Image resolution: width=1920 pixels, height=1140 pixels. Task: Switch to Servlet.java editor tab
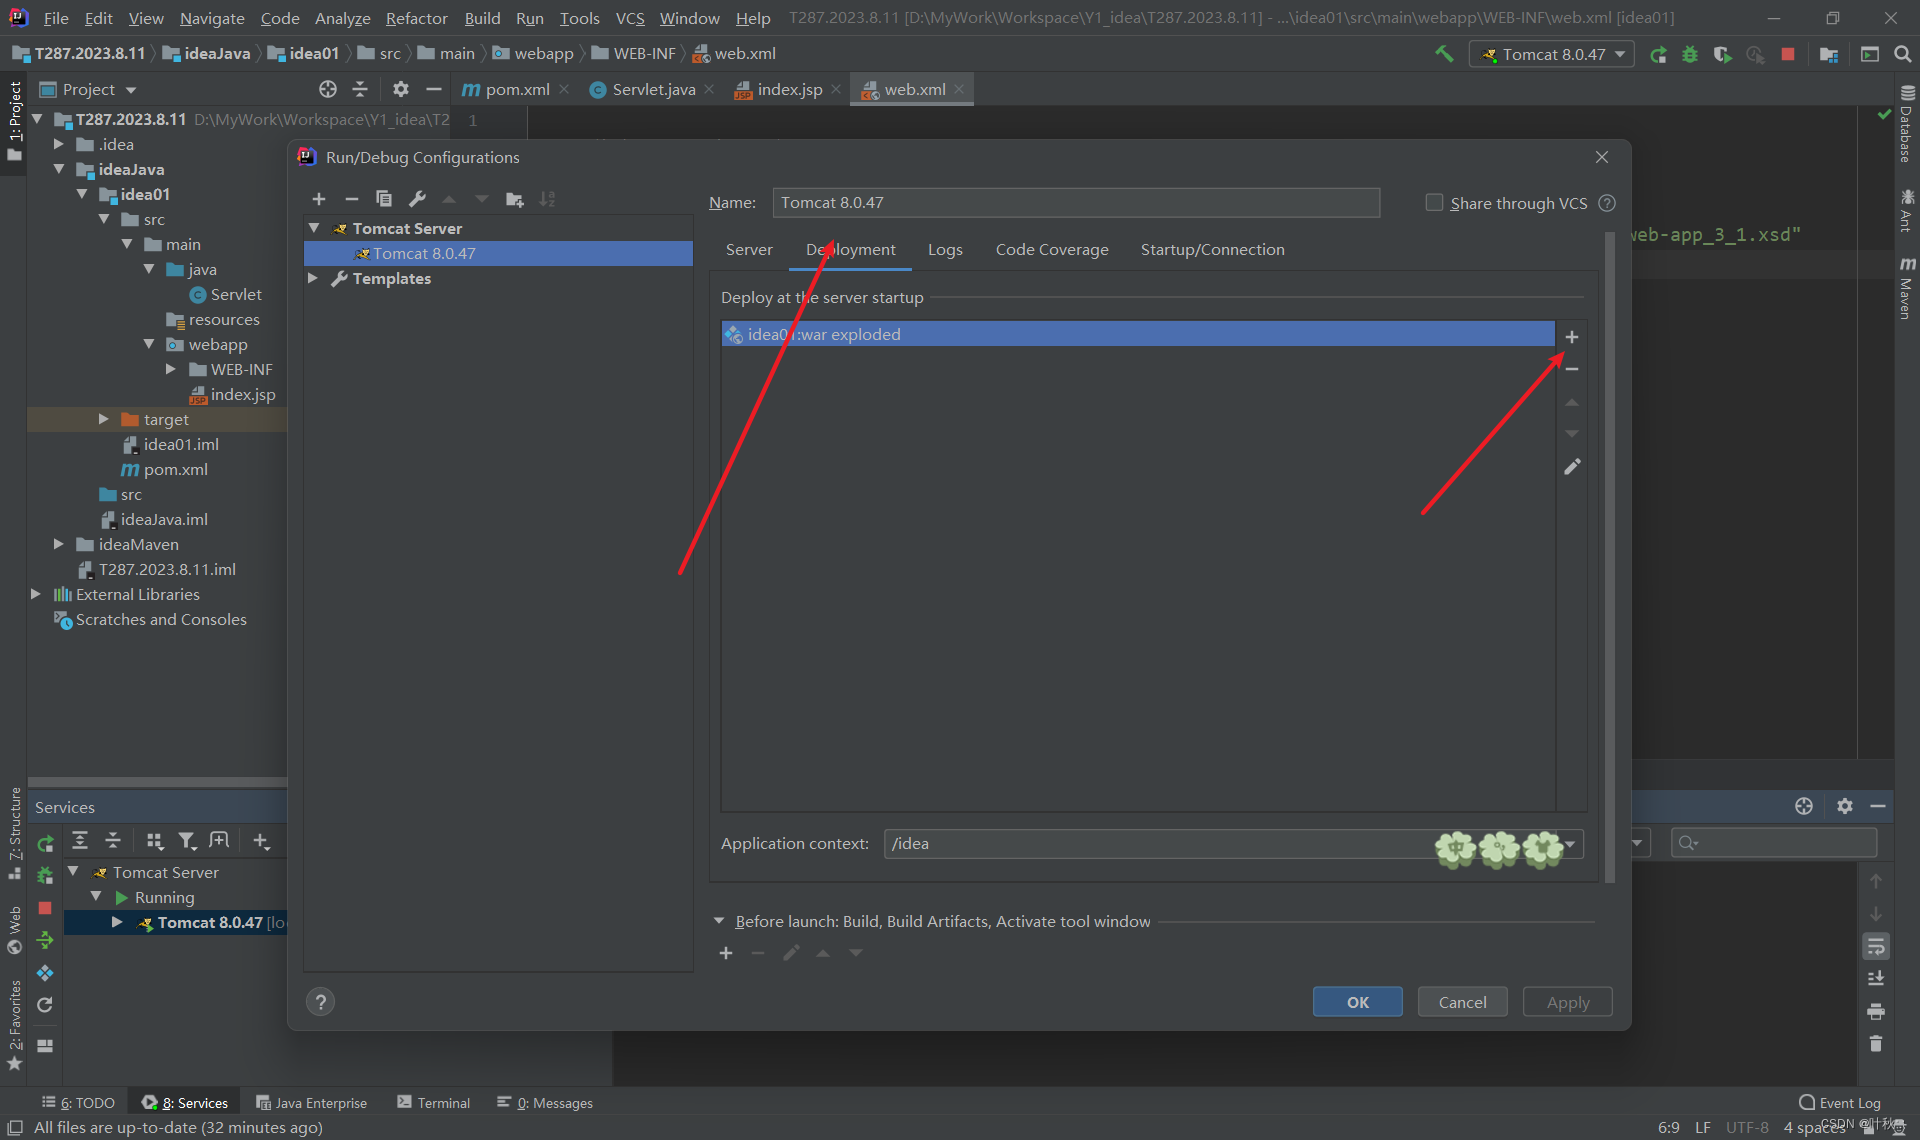coord(653,89)
